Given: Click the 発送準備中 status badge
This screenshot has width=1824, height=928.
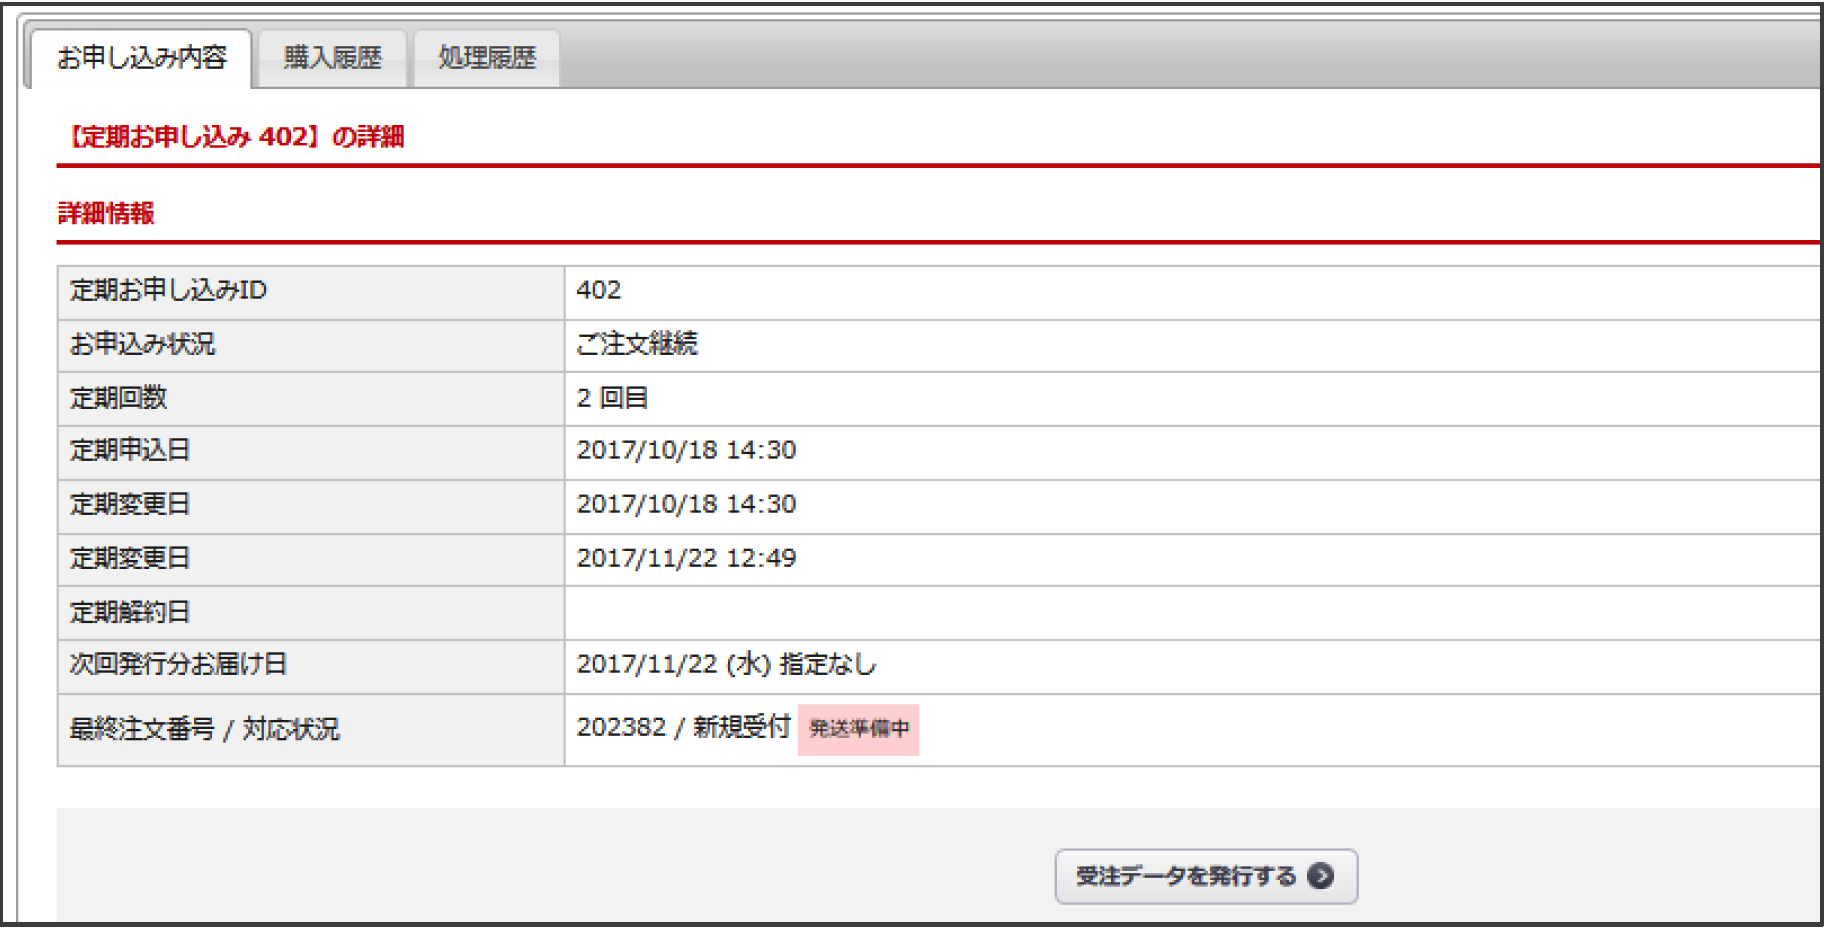Looking at the screenshot, I should click(x=858, y=729).
